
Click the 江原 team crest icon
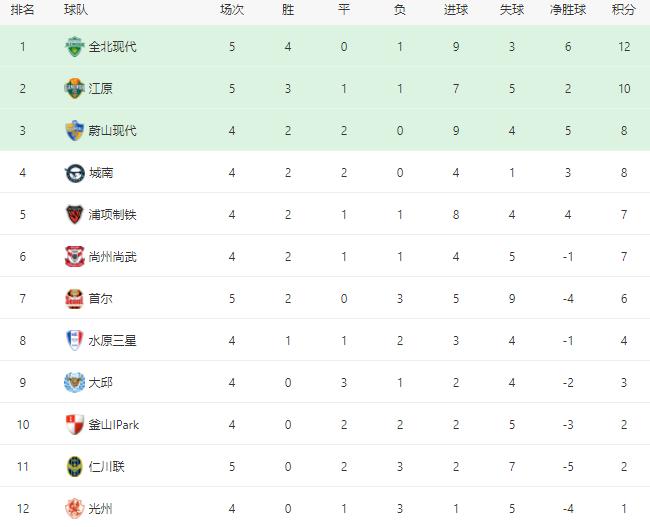pos(75,89)
